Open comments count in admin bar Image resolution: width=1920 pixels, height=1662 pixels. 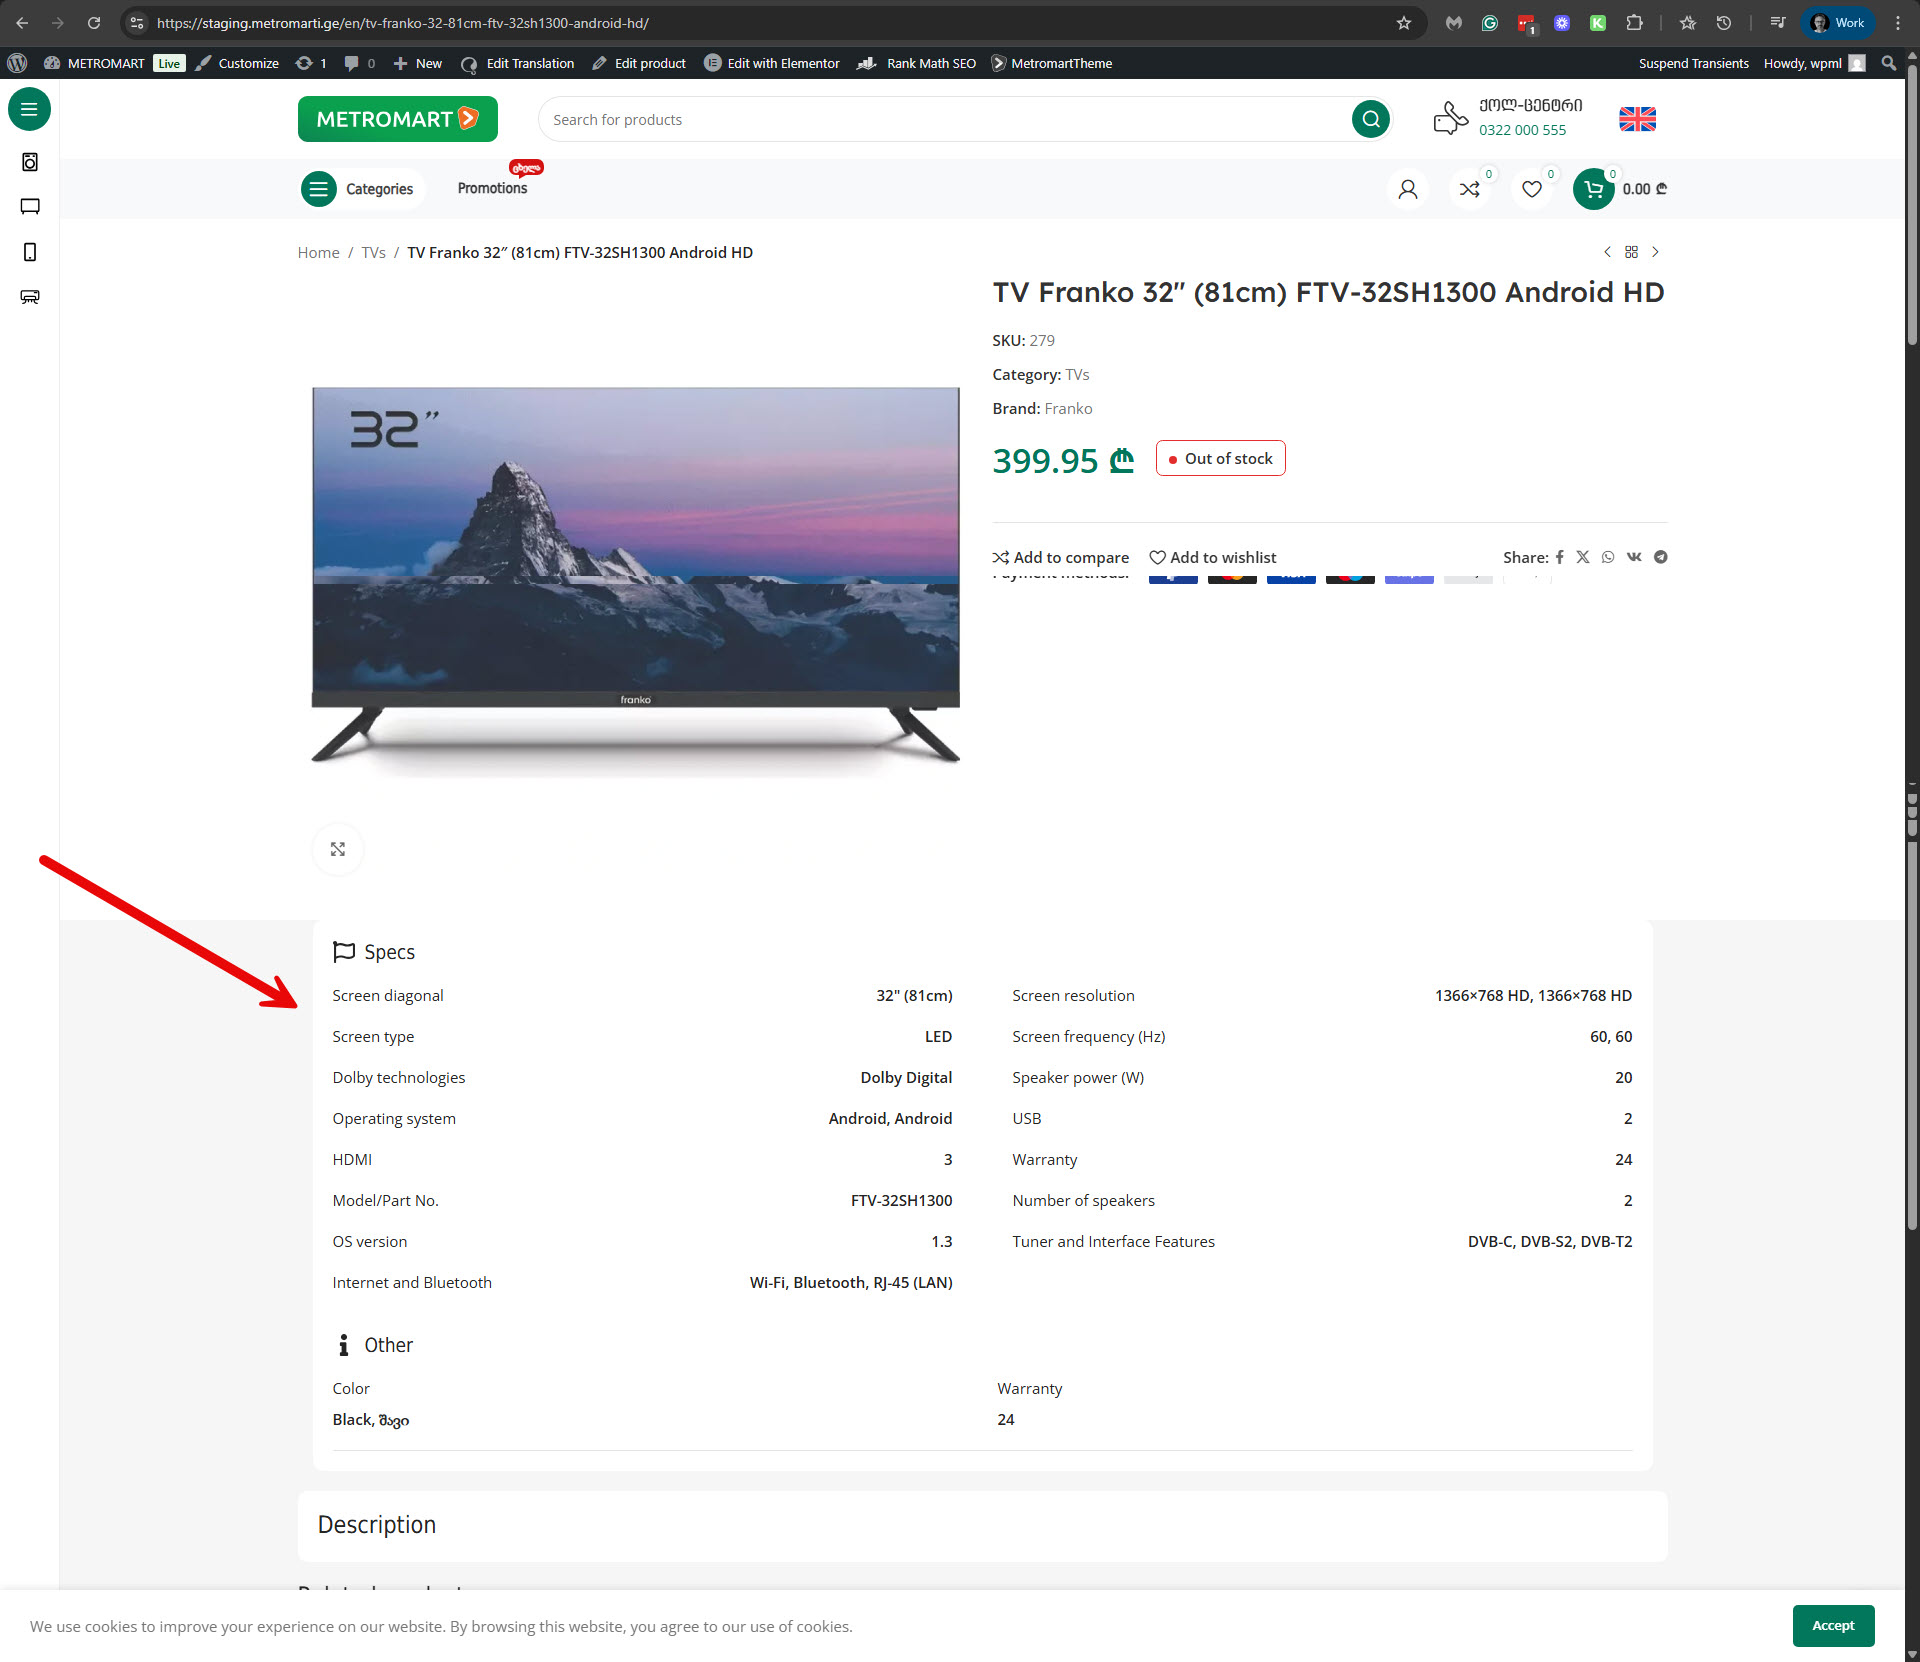click(x=359, y=63)
